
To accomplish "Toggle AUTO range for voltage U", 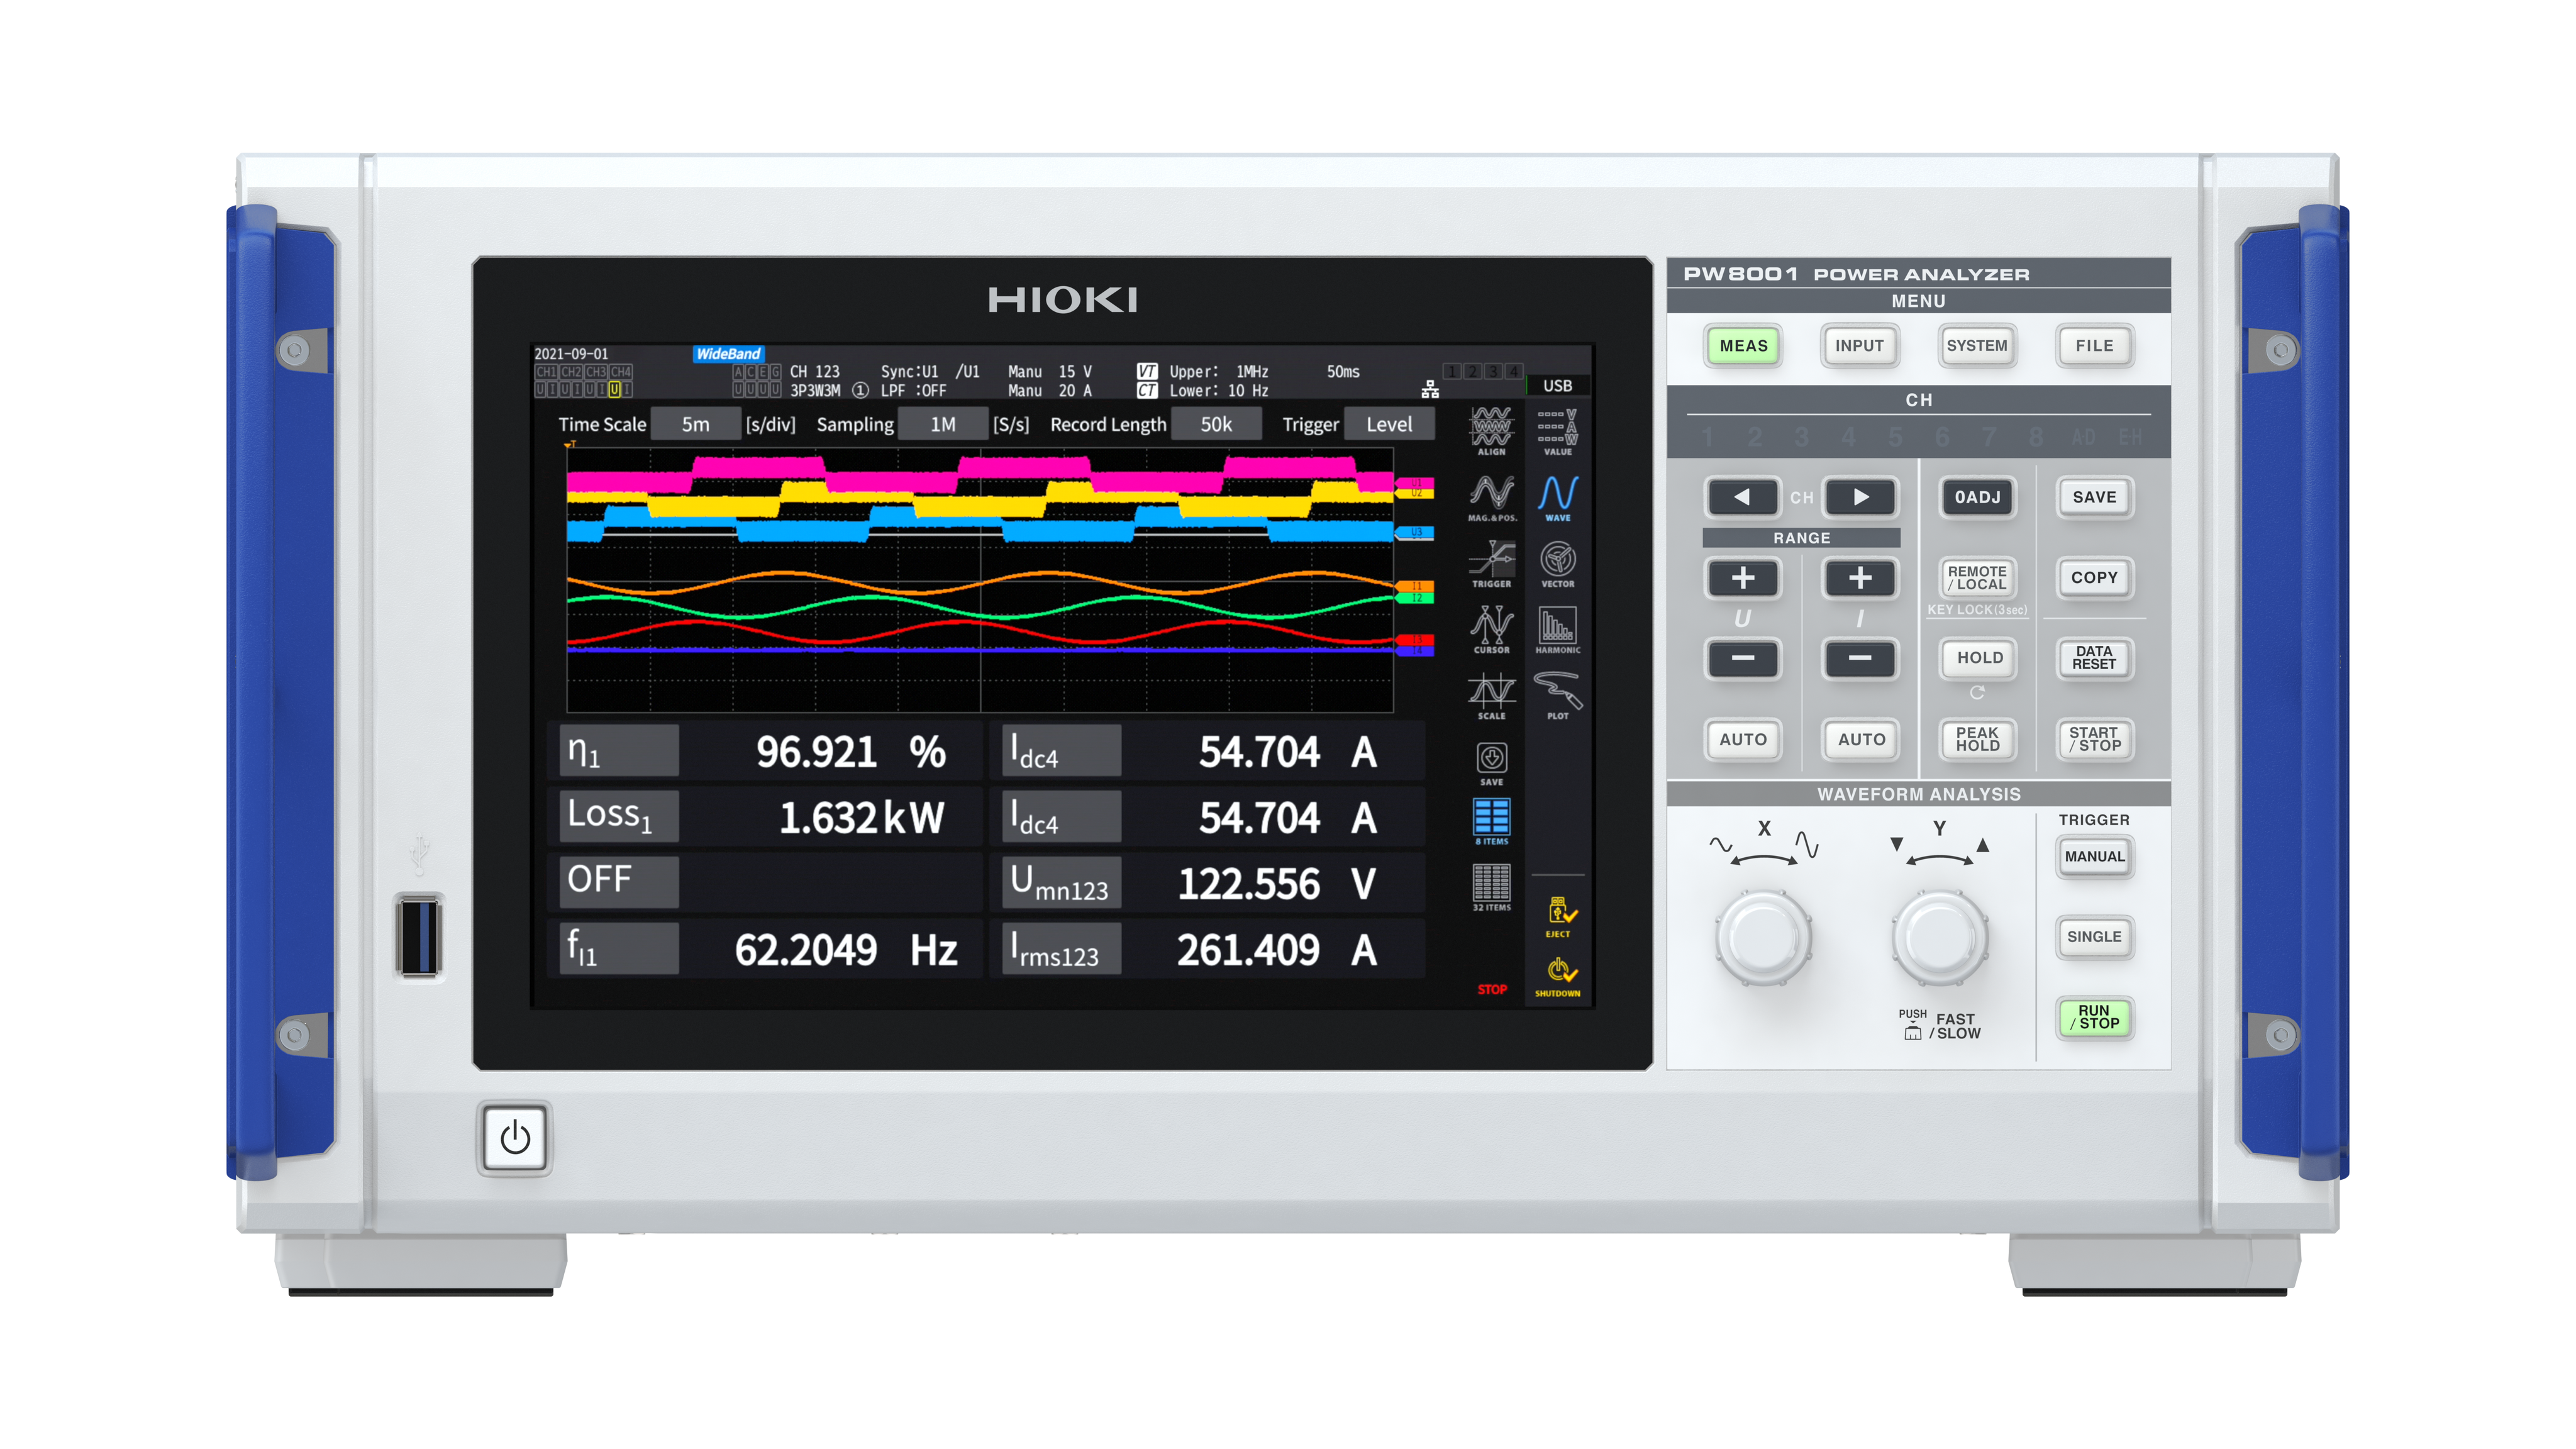I will (1743, 739).
